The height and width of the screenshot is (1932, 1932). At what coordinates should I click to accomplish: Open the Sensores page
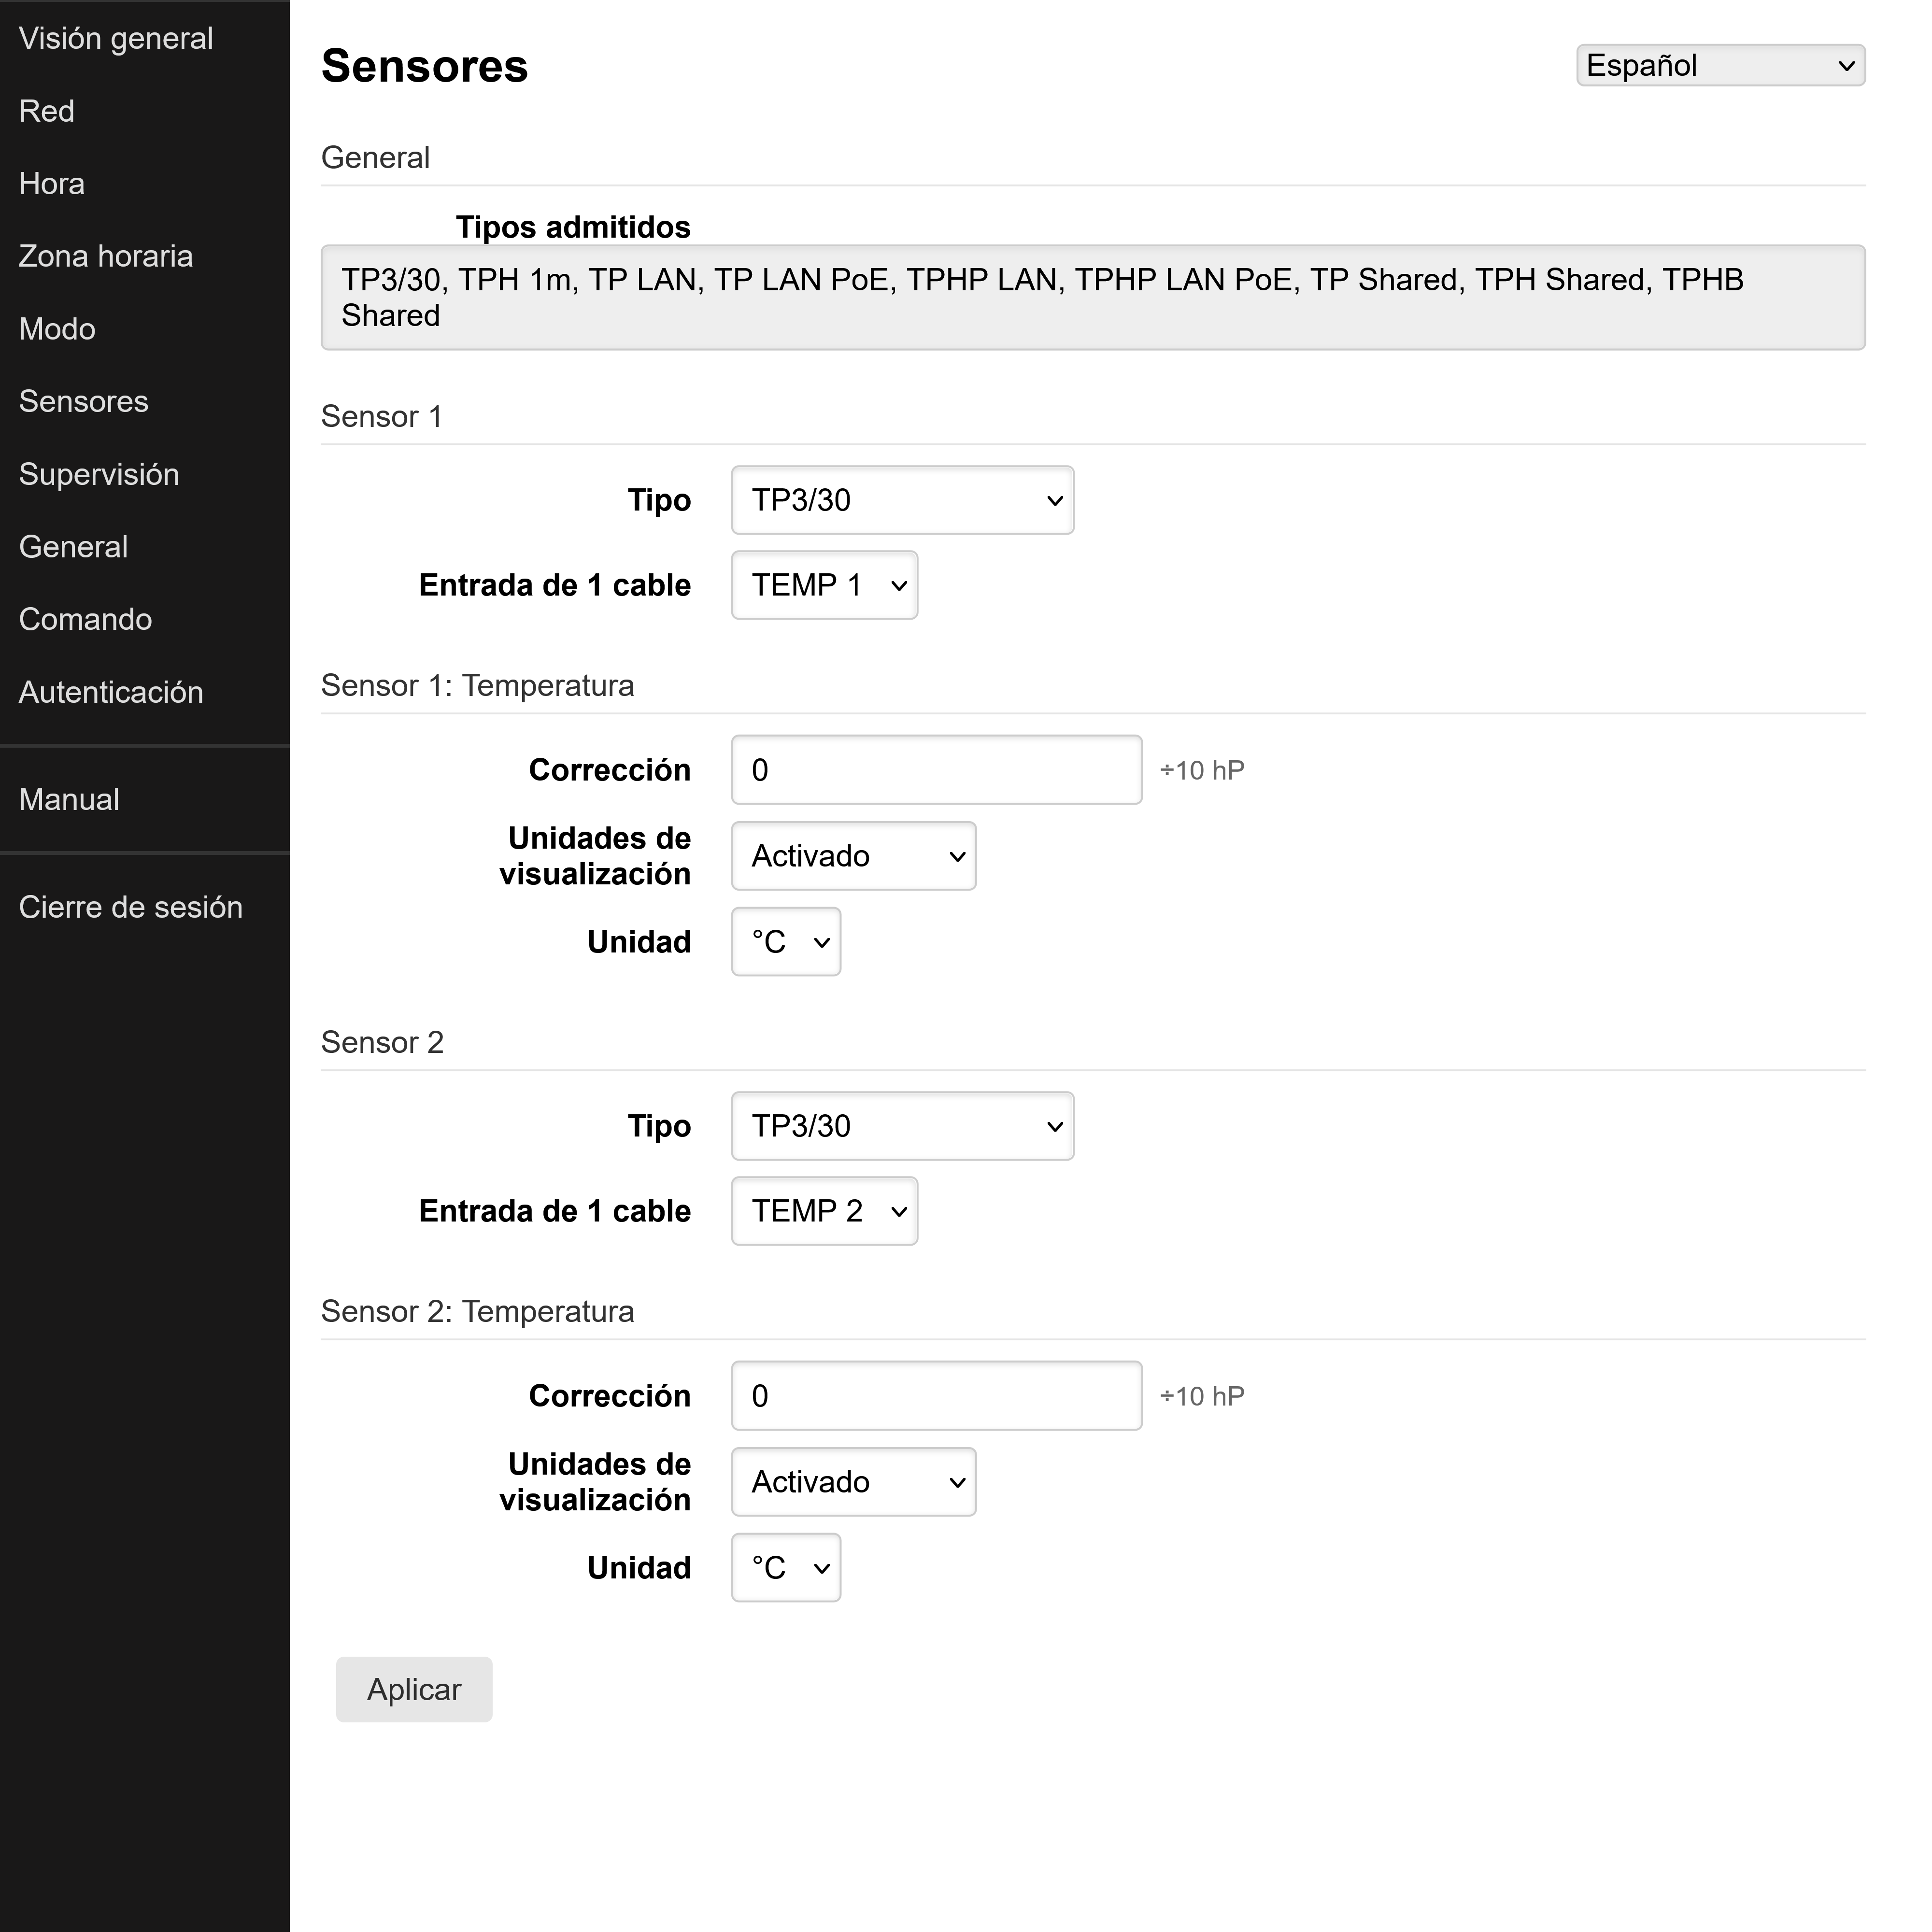pos(83,401)
